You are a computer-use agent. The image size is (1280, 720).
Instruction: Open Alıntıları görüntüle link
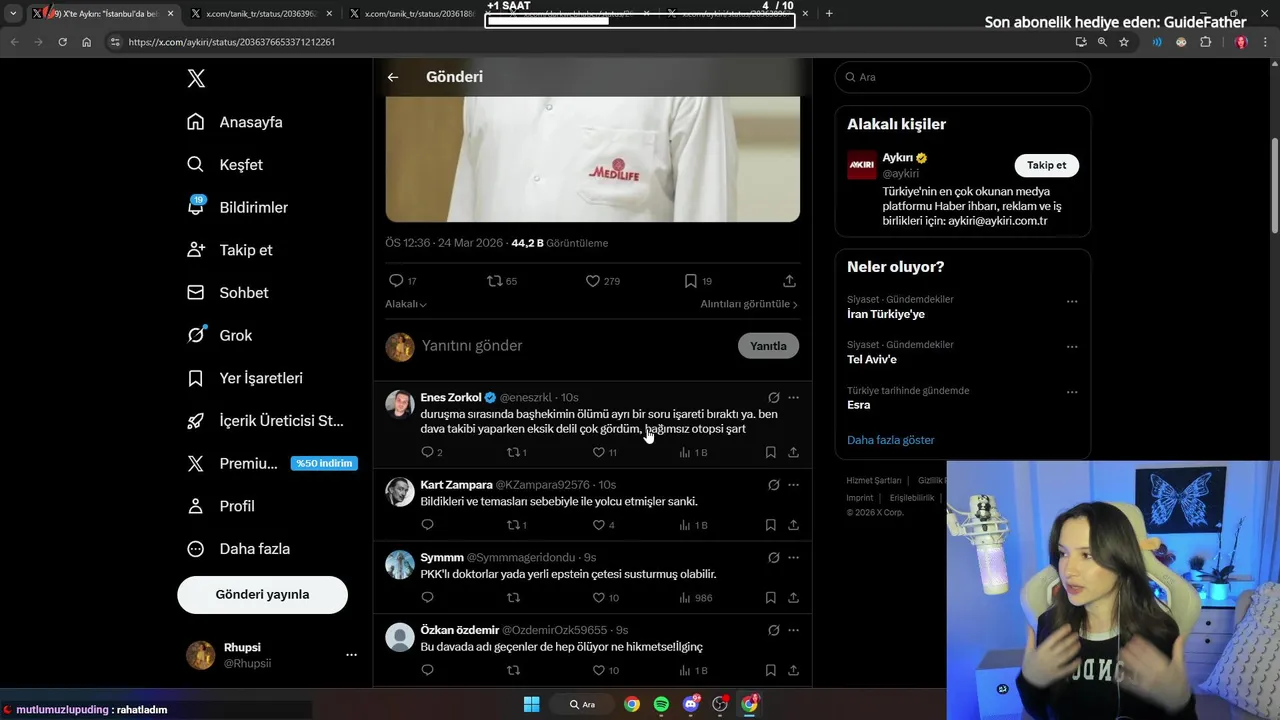(749, 304)
